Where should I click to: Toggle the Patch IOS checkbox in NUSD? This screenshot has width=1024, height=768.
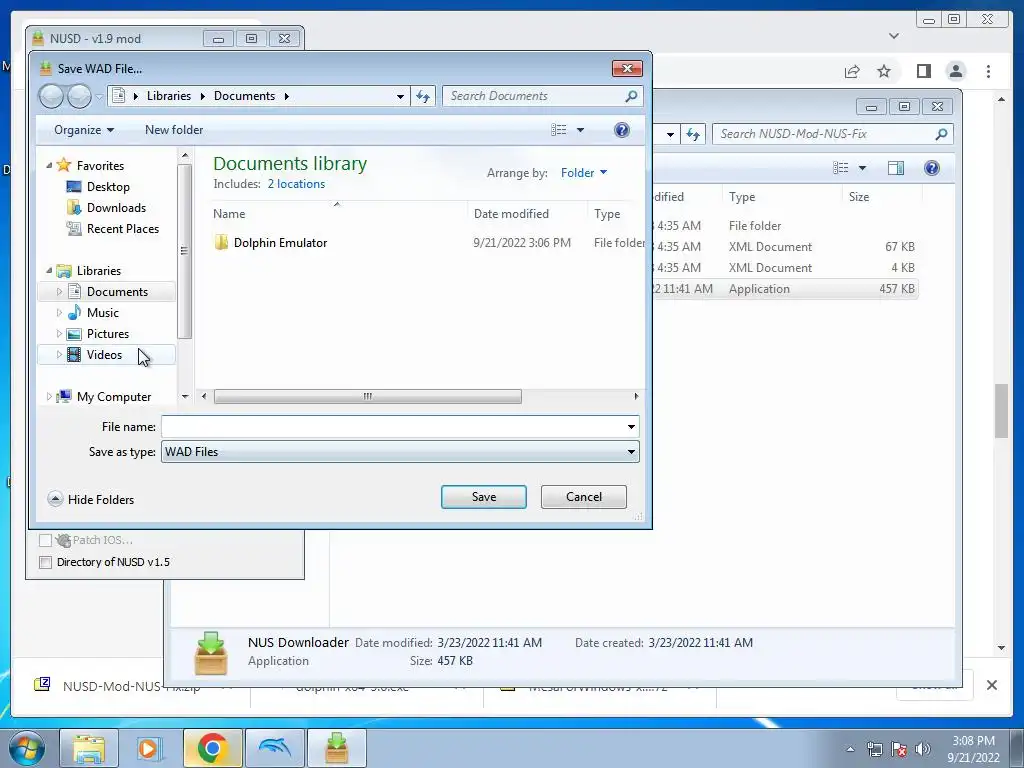click(45, 540)
